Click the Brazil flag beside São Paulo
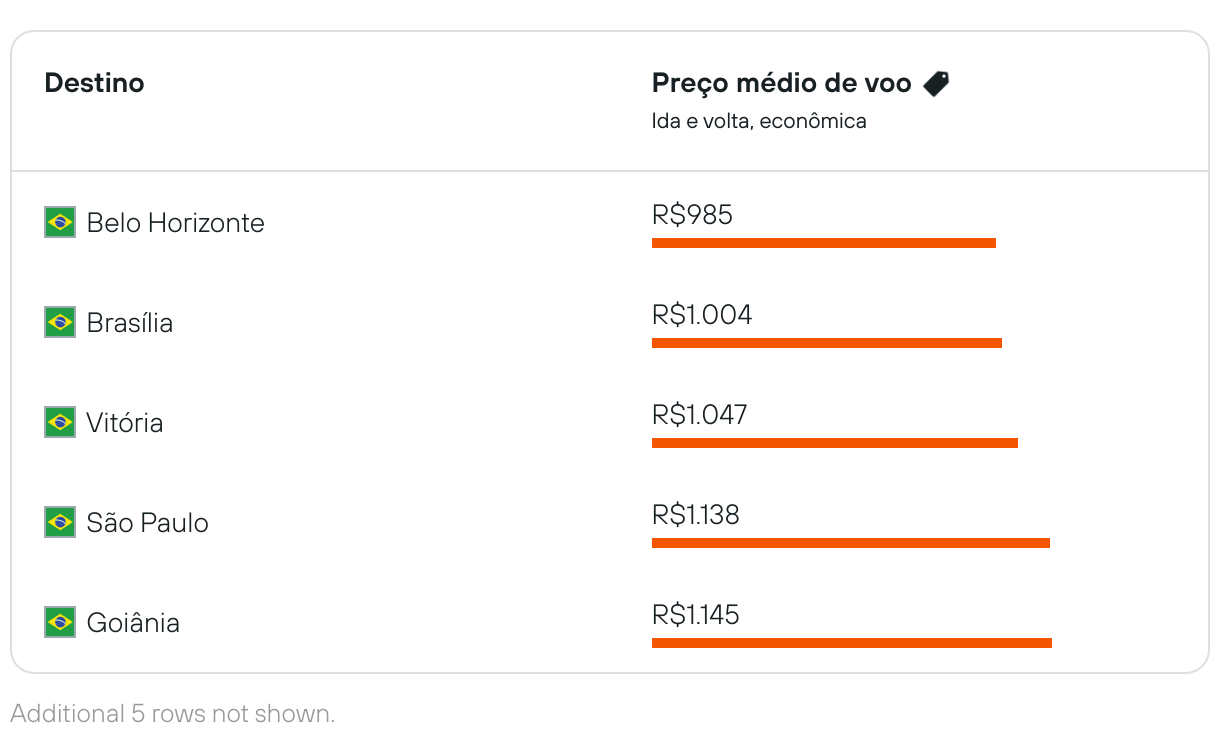The width and height of the screenshot is (1220, 740). 60,522
